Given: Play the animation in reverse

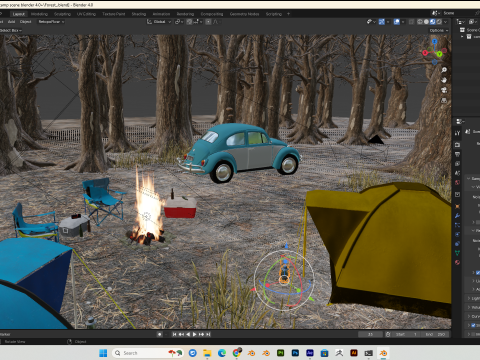Looking at the screenshot, I should coord(188,334).
